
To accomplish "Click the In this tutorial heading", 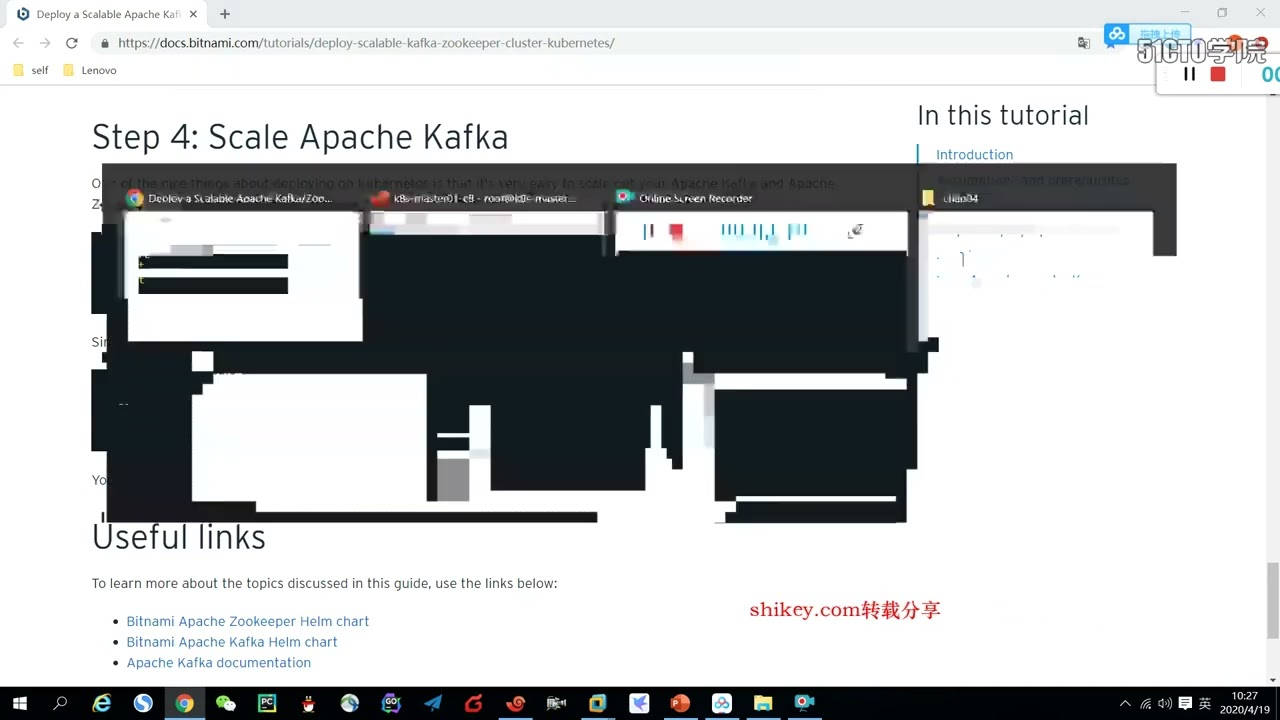I will tap(1002, 115).
